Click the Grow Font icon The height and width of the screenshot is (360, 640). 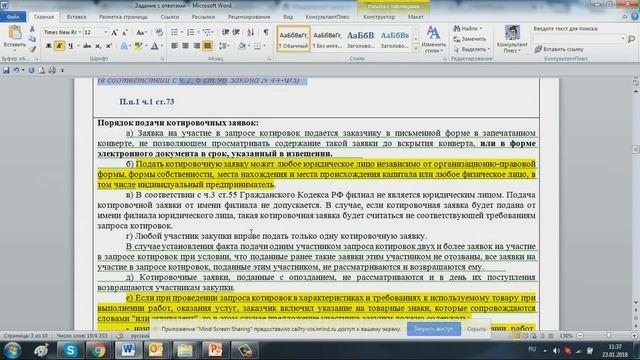coord(115,32)
